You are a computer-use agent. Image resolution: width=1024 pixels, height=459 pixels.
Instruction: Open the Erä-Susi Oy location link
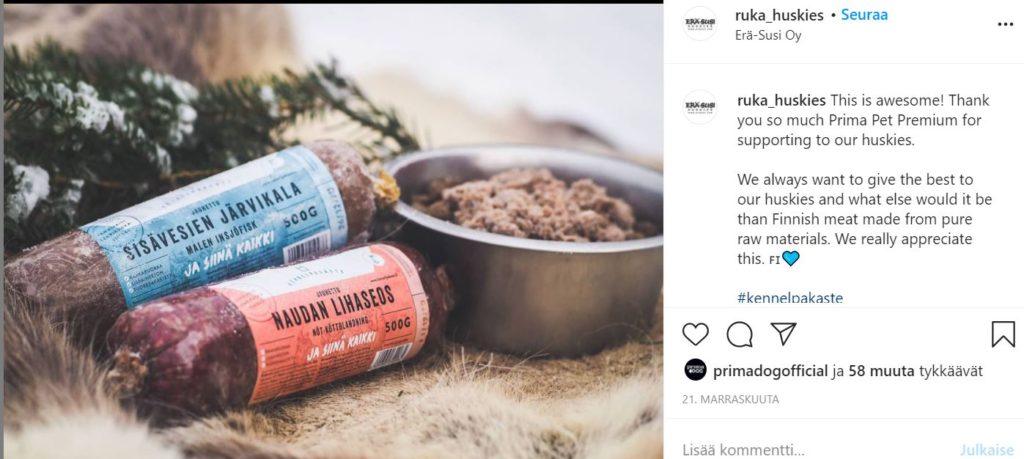point(767,35)
